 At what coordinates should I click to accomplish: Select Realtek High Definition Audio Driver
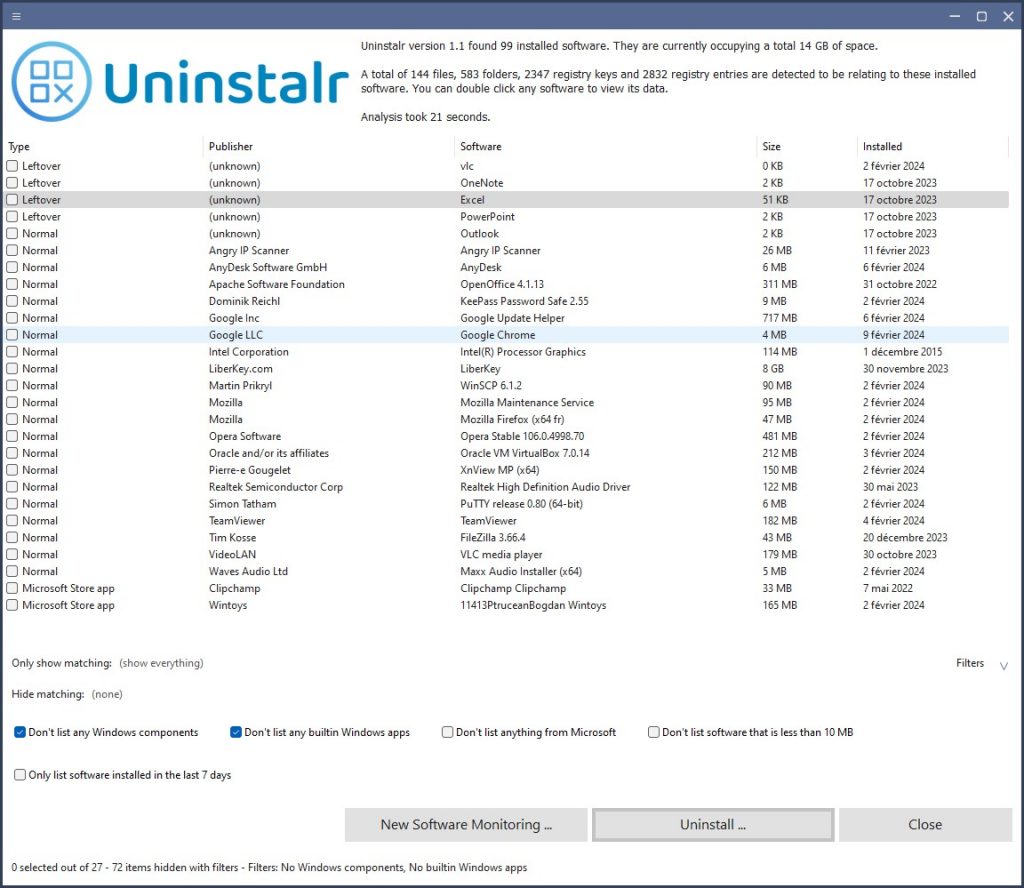(x=507, y=487)
